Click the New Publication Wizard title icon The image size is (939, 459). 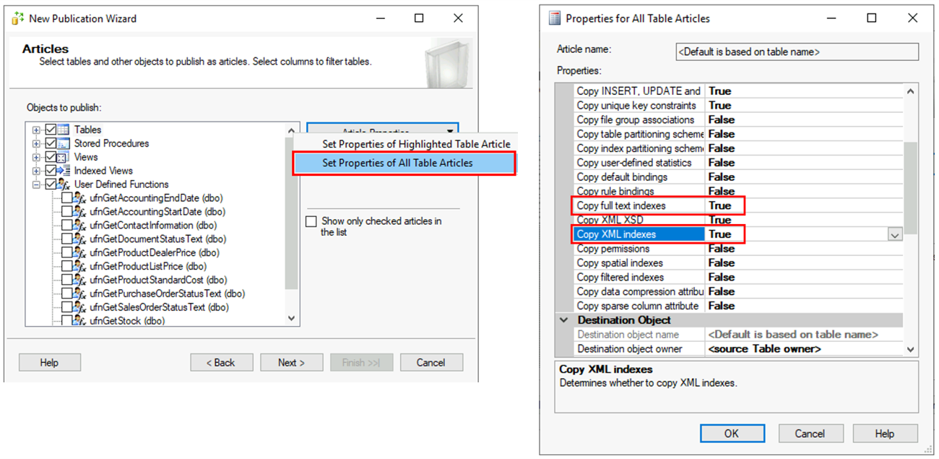pos(19,19)
